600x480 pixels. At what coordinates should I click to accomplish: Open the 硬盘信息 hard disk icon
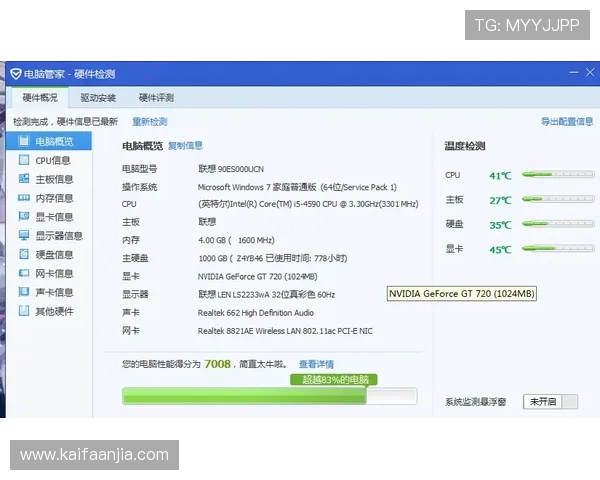pos(24,254)
